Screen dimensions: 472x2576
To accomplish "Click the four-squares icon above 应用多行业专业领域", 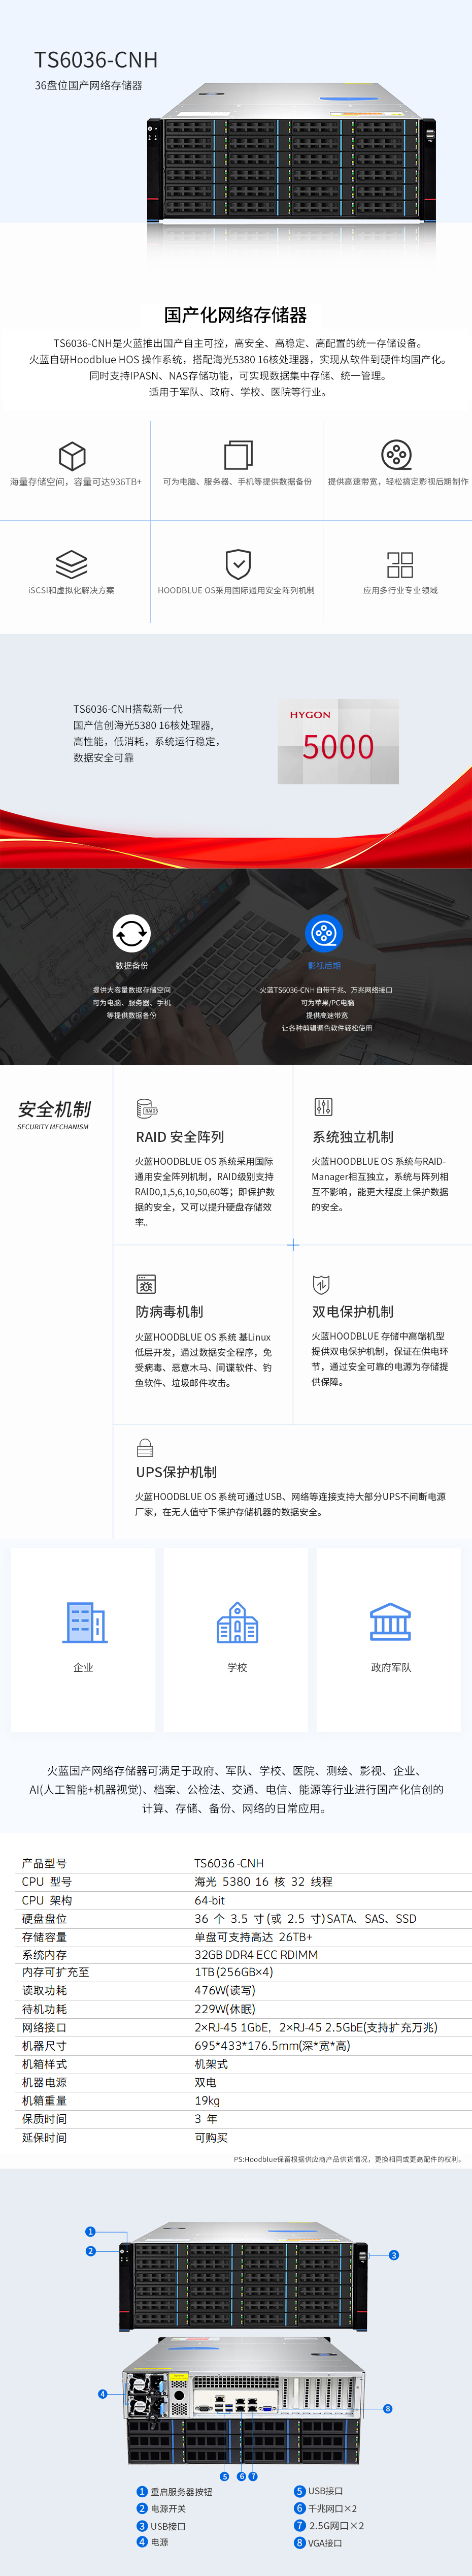I will (x=400, y=565).
